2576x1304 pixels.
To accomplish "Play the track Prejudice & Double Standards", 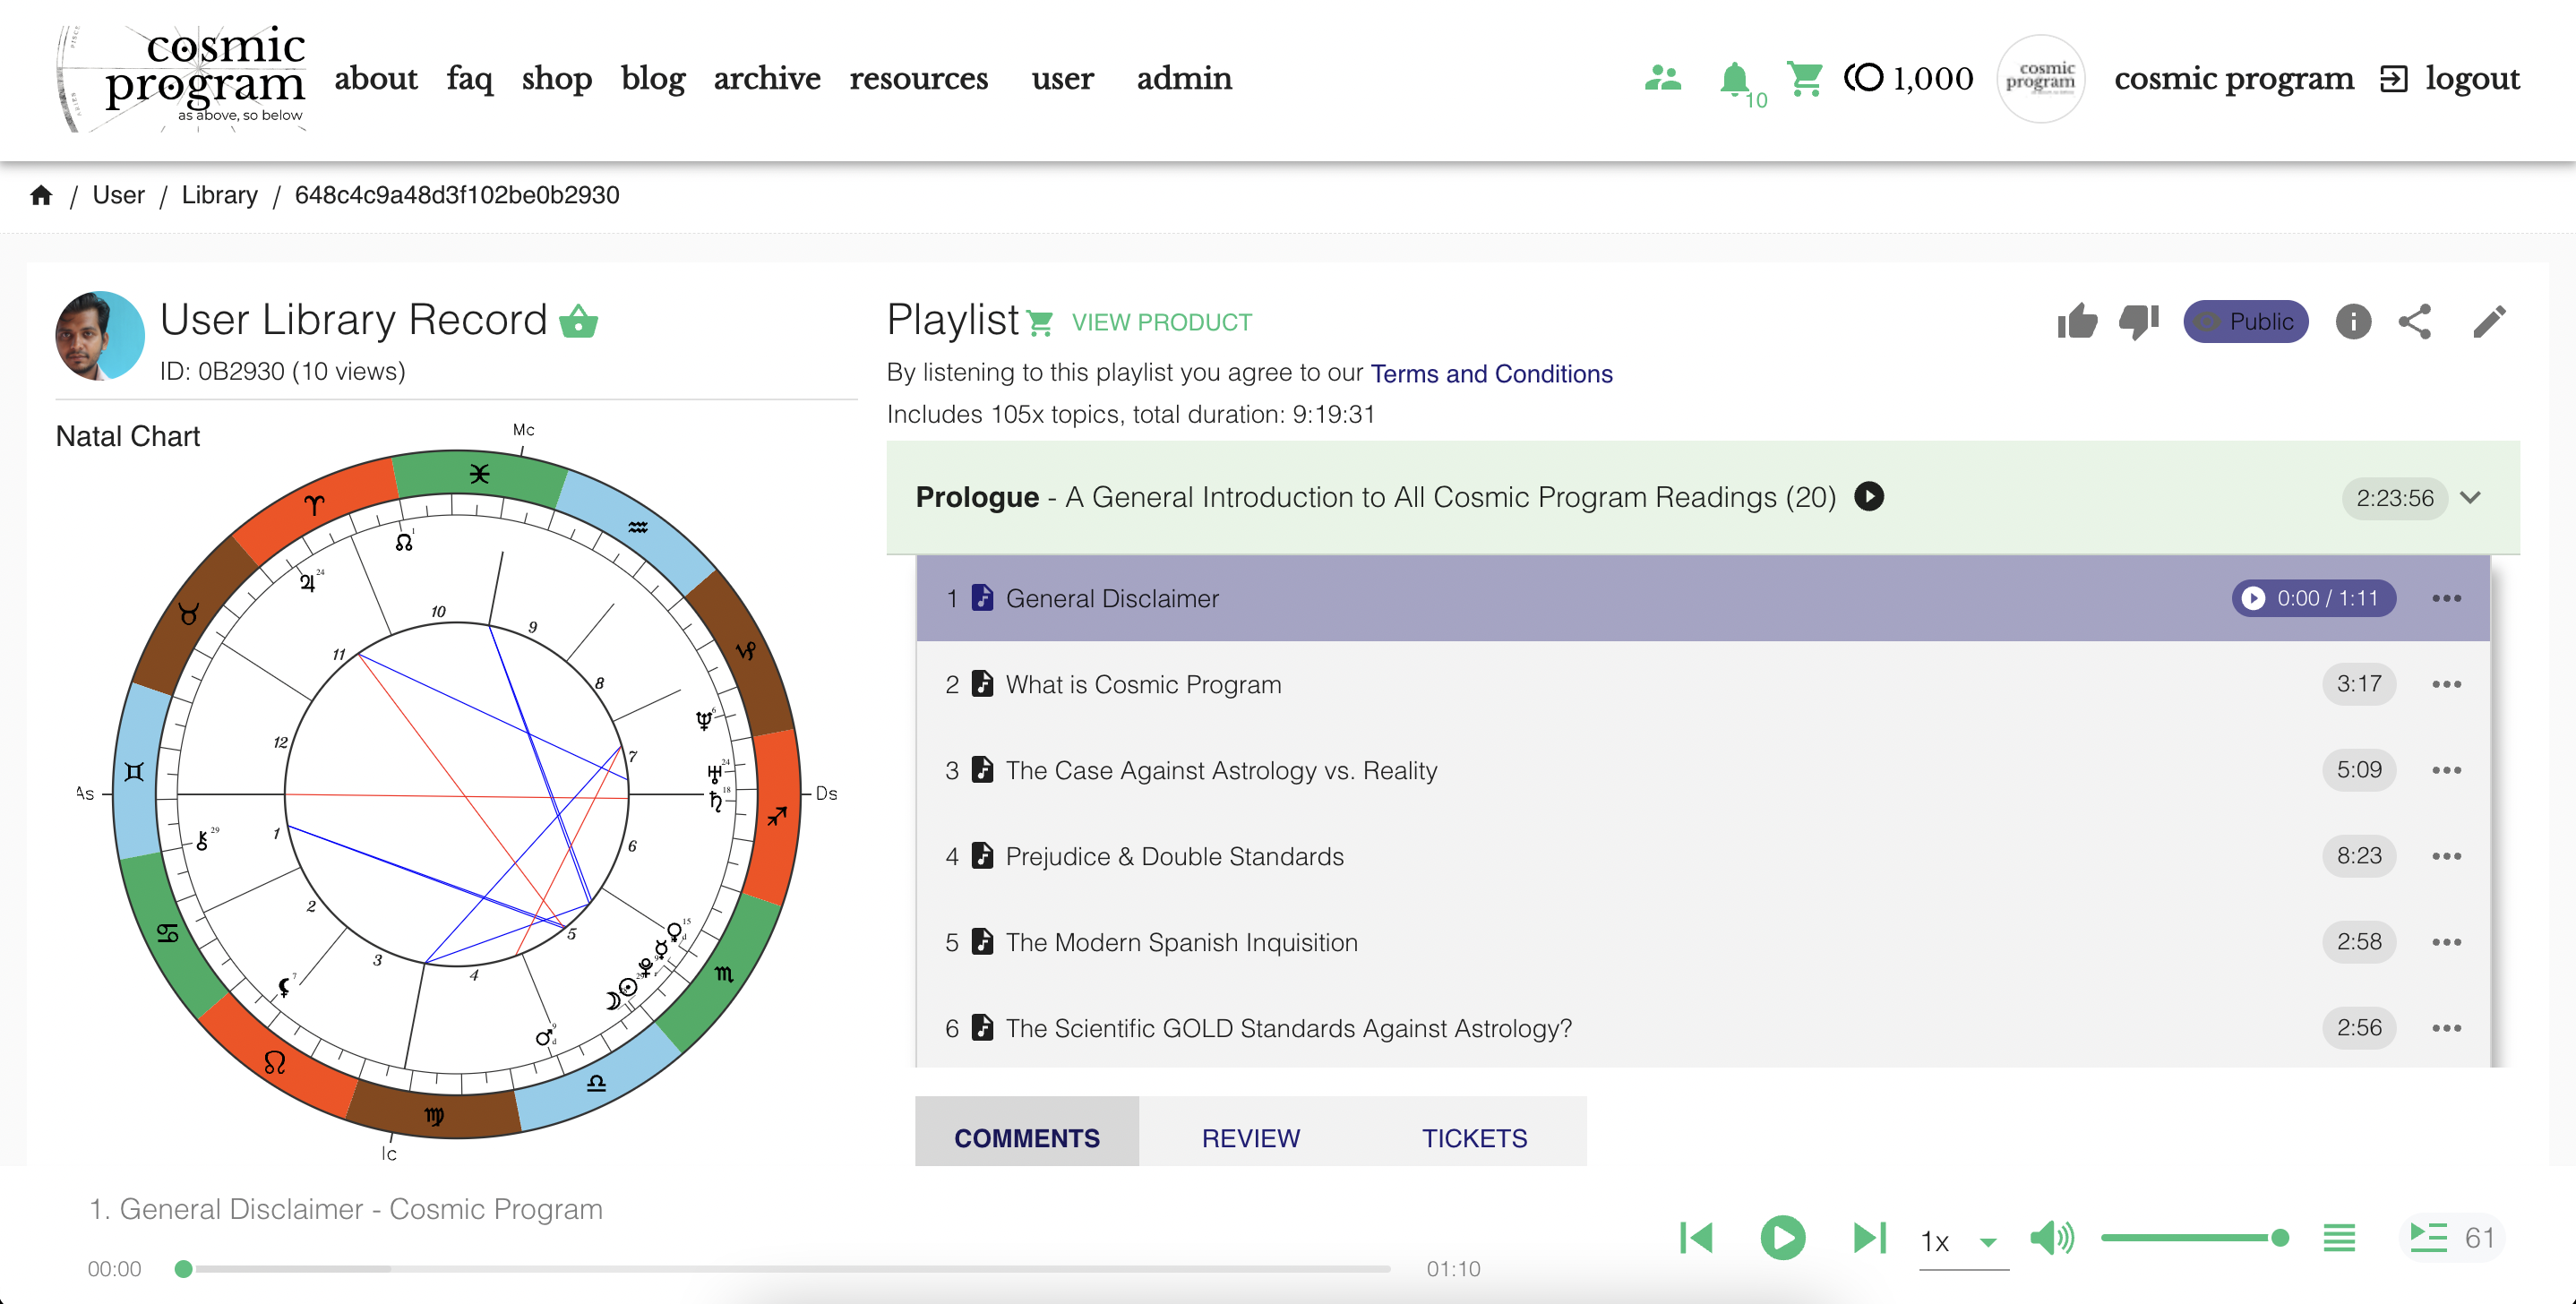I will click(x=1174, y=856).
